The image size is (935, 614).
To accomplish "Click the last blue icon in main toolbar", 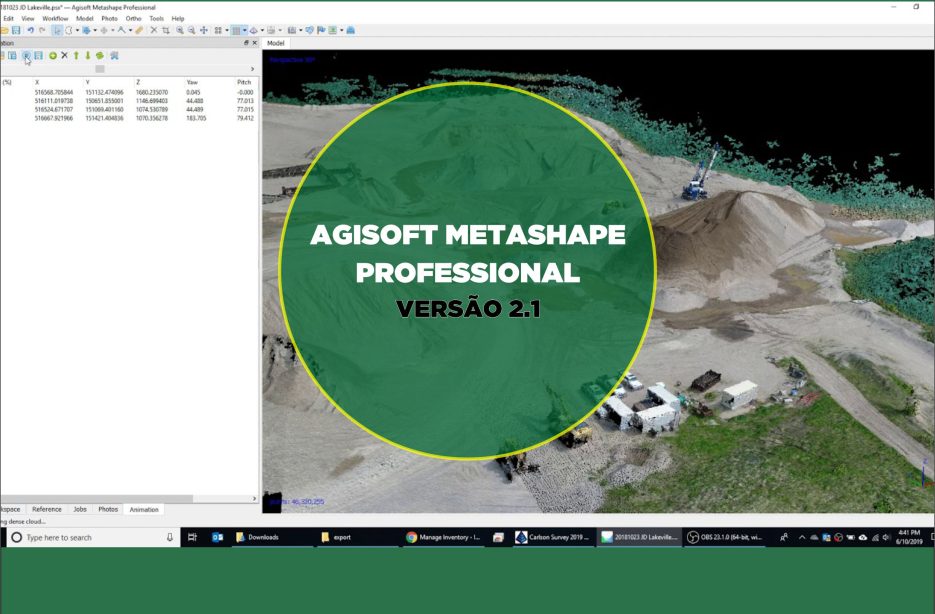I will tap(350, 30).
